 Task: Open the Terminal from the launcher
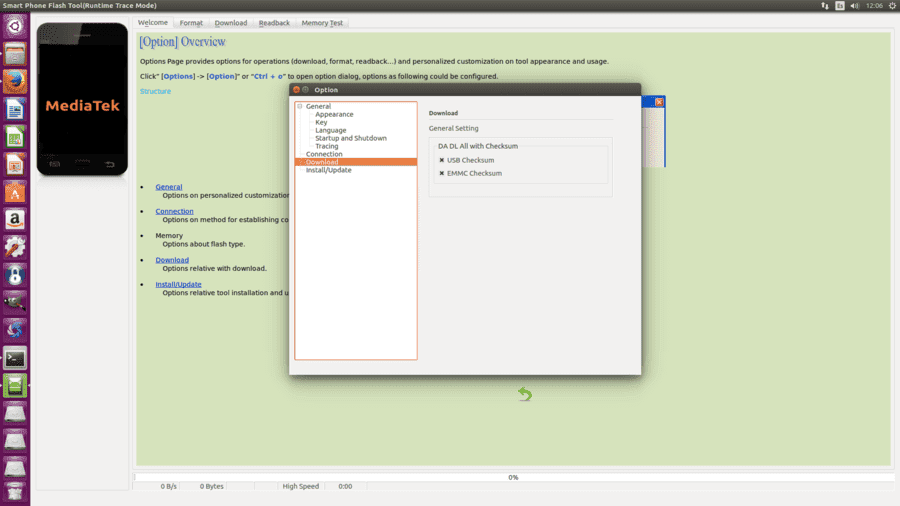tap(15, 358)
